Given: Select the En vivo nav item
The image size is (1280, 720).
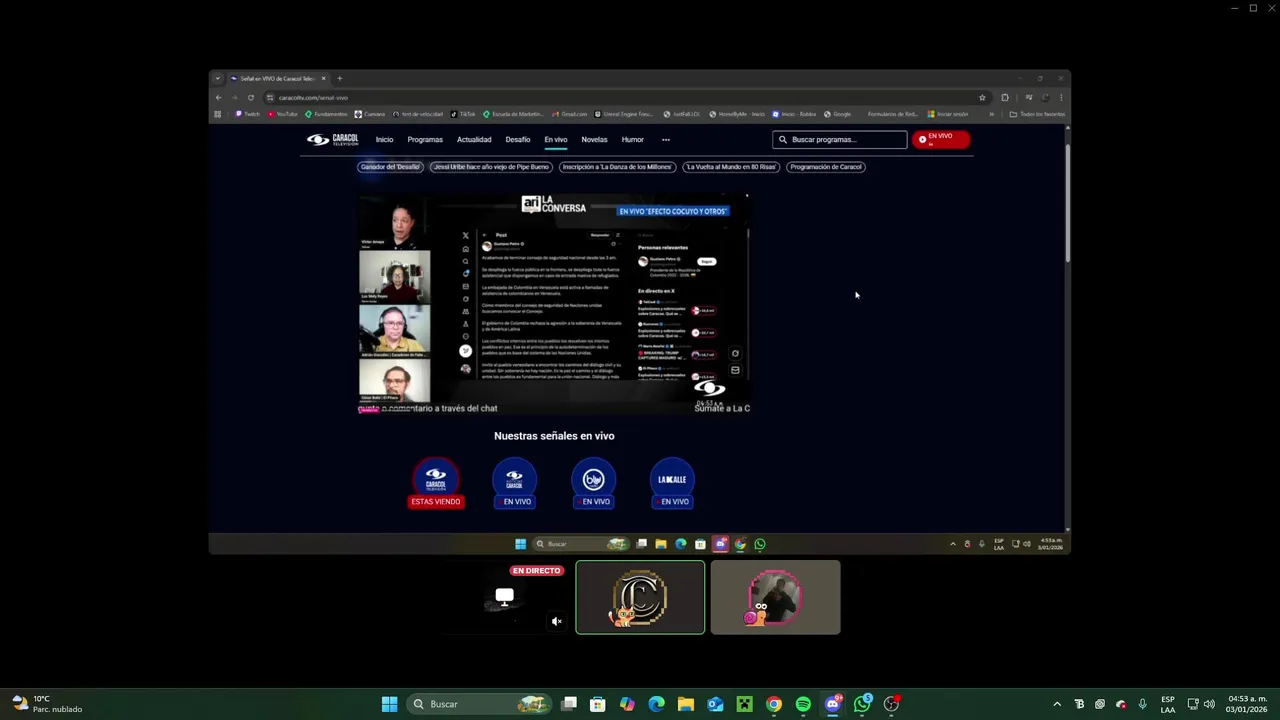Looking at the screenshot, I should click(555, 140).
